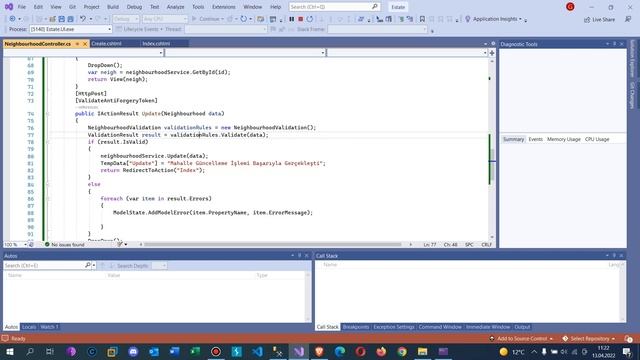Open the feedback icon beside Live Share
The height and width of the screenshot is (360, 640).
click(628, 19)
